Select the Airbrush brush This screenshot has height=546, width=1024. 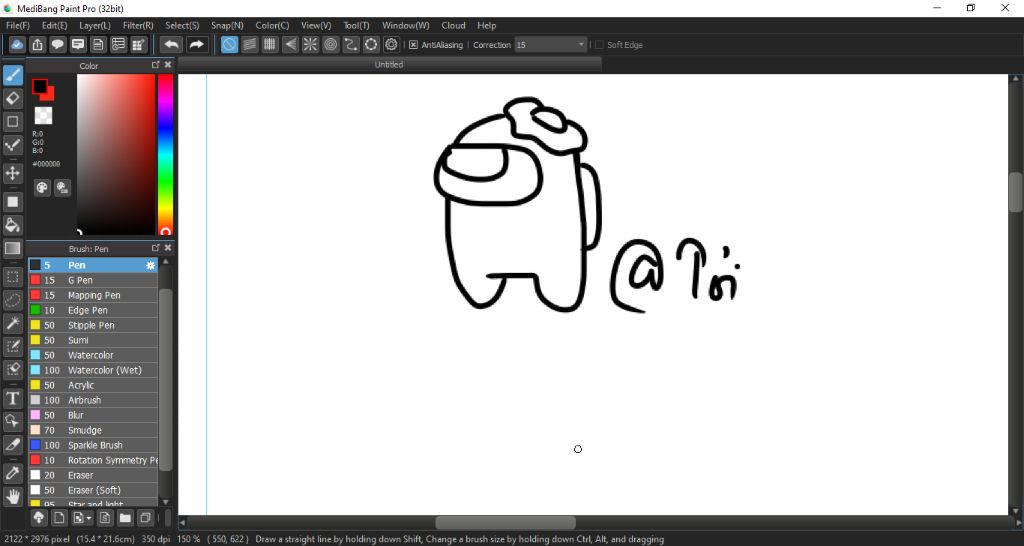pos(93,400)
